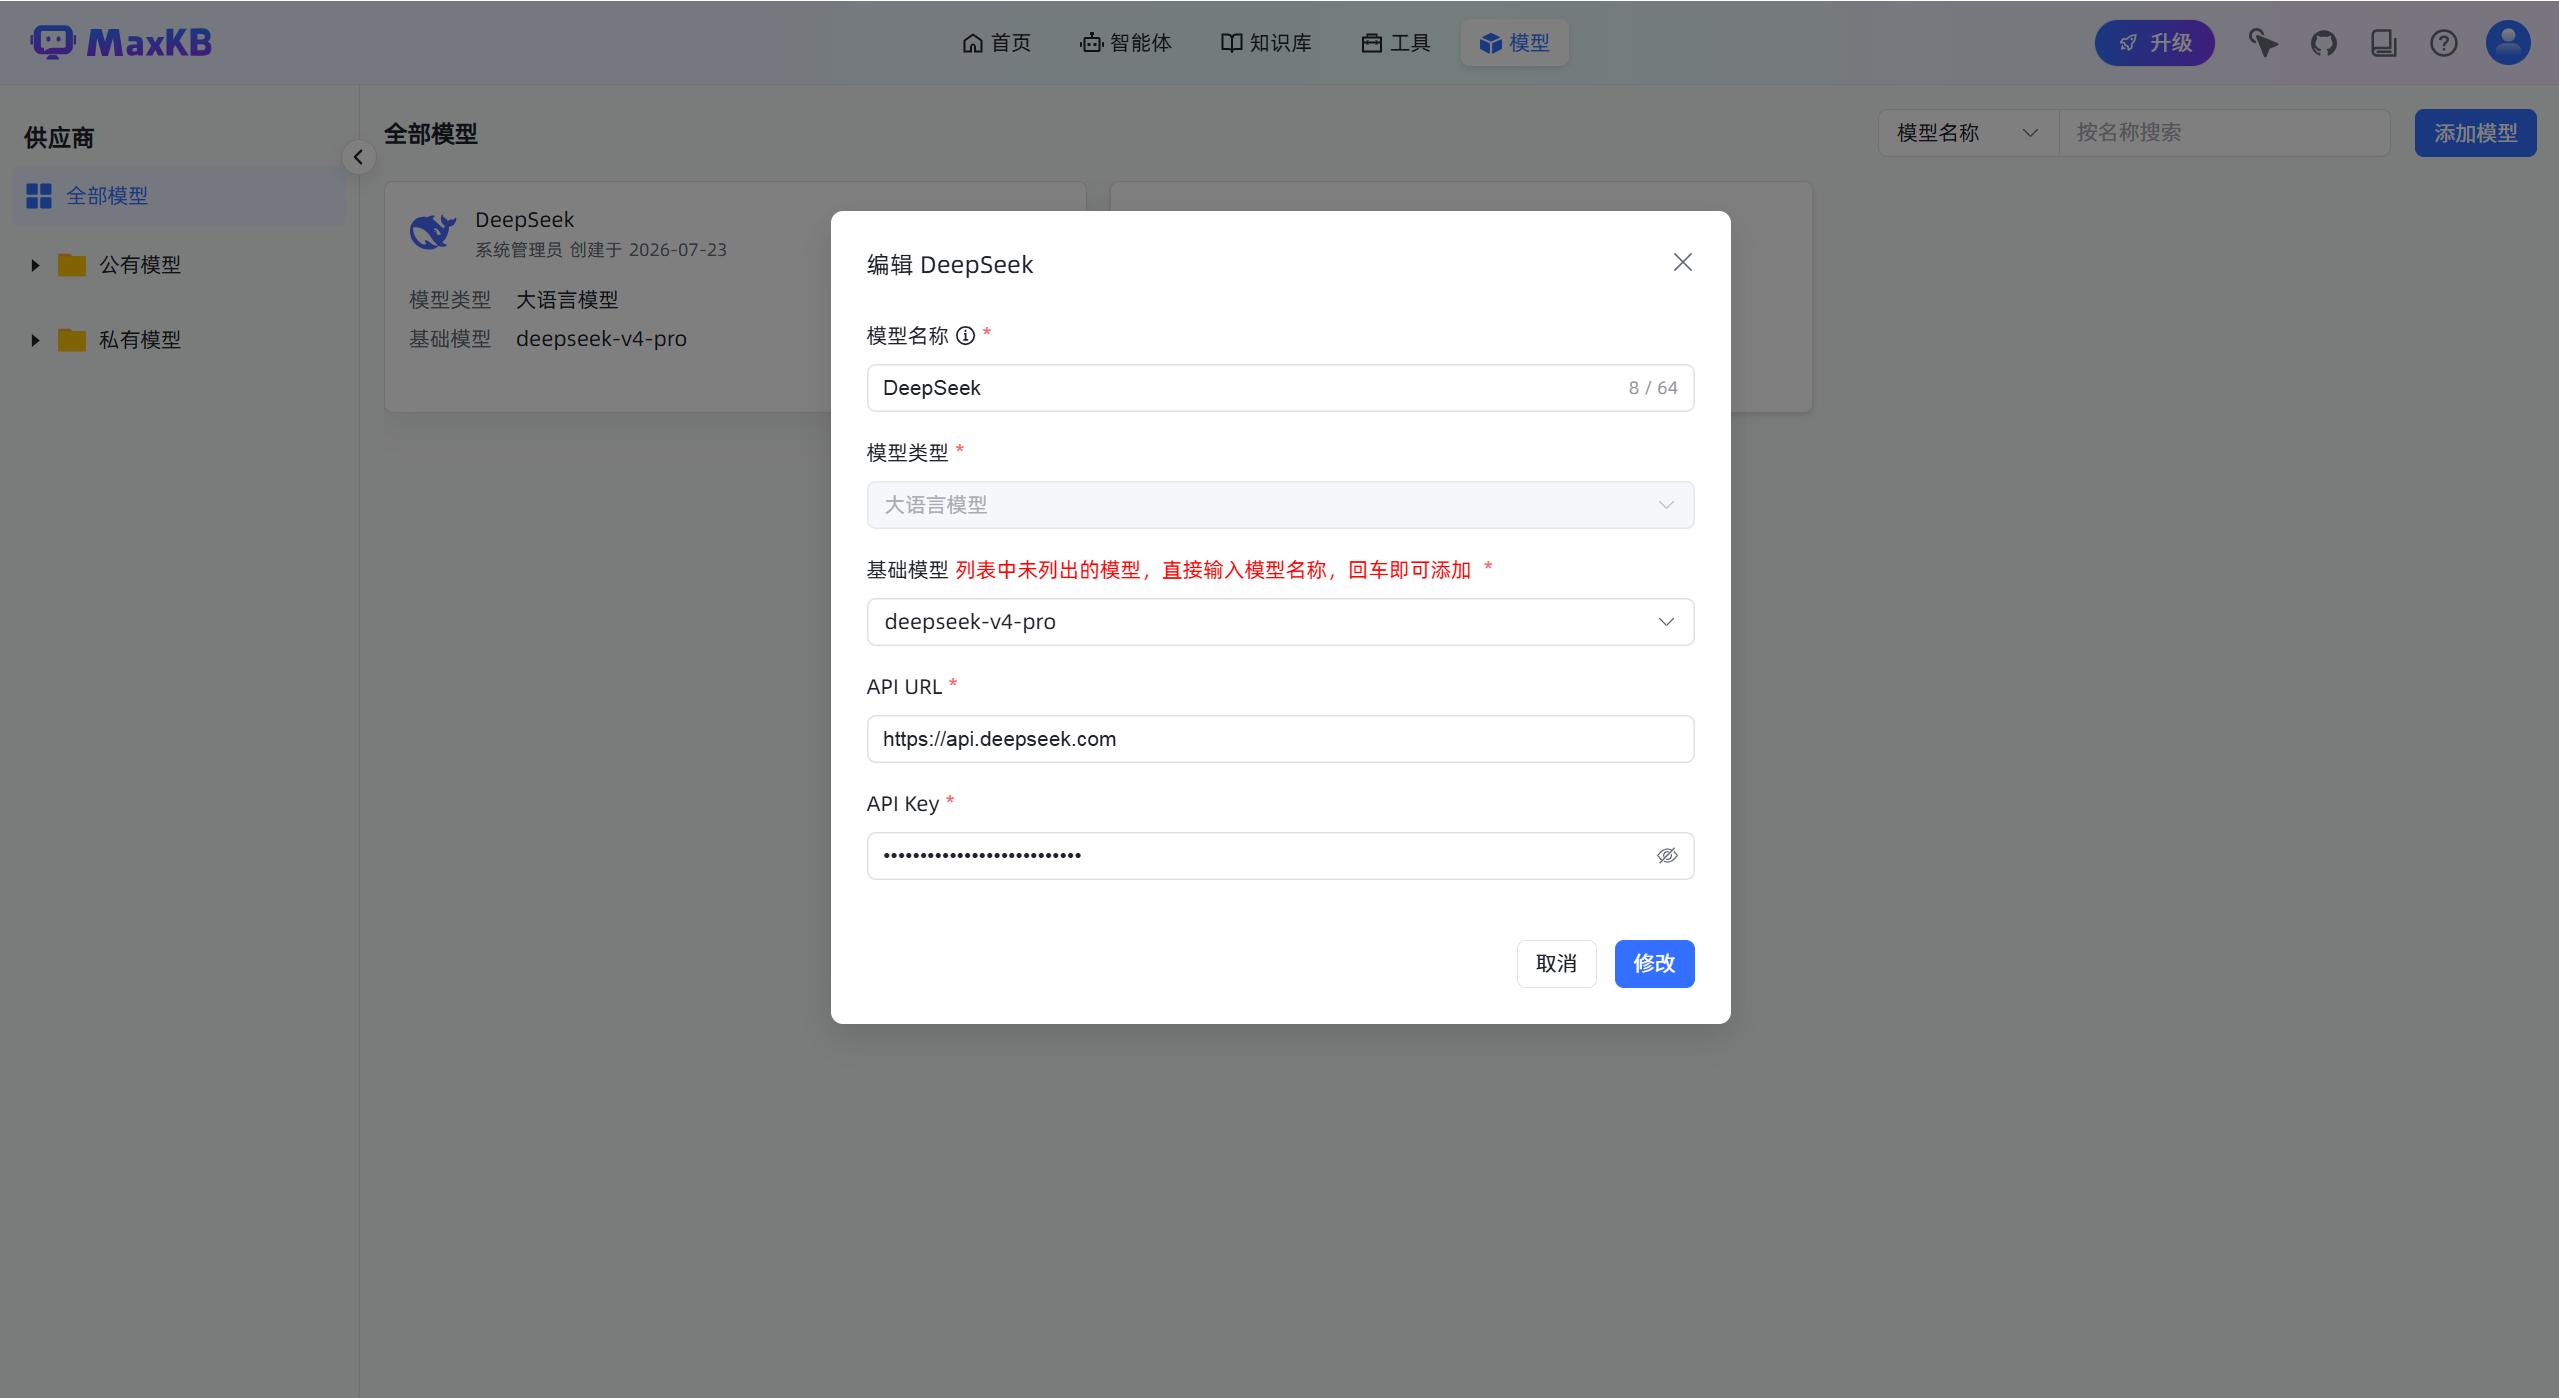Edit the 模型名称 DeepSeek input
2559x1398 pixels.
[x=1280, y=388]
